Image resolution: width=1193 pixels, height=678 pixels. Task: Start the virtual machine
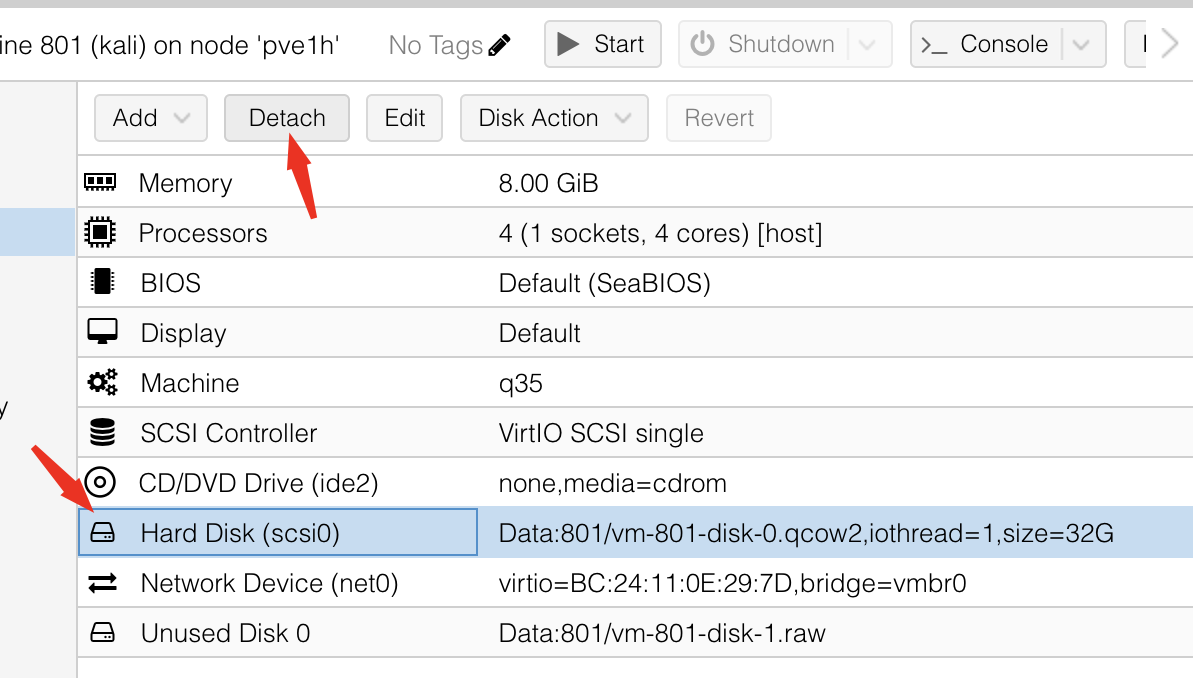point(602,45)
